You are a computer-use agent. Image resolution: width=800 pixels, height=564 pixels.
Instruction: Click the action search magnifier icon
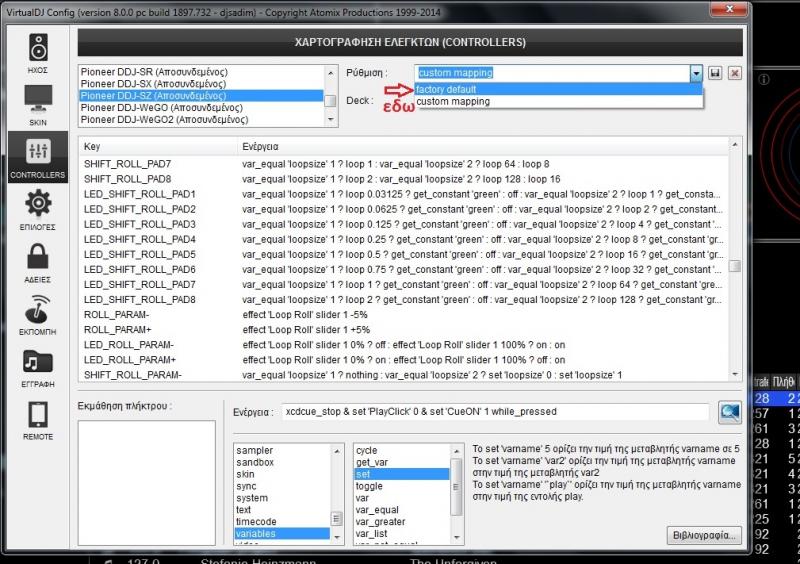click(x=730, y=412)
